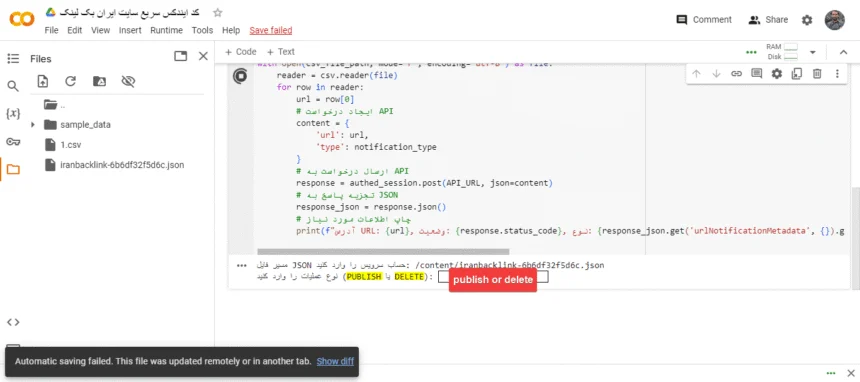Click the Show diff link
The height and width of the screenshot is (382, 860).
[x=335, y=361]
